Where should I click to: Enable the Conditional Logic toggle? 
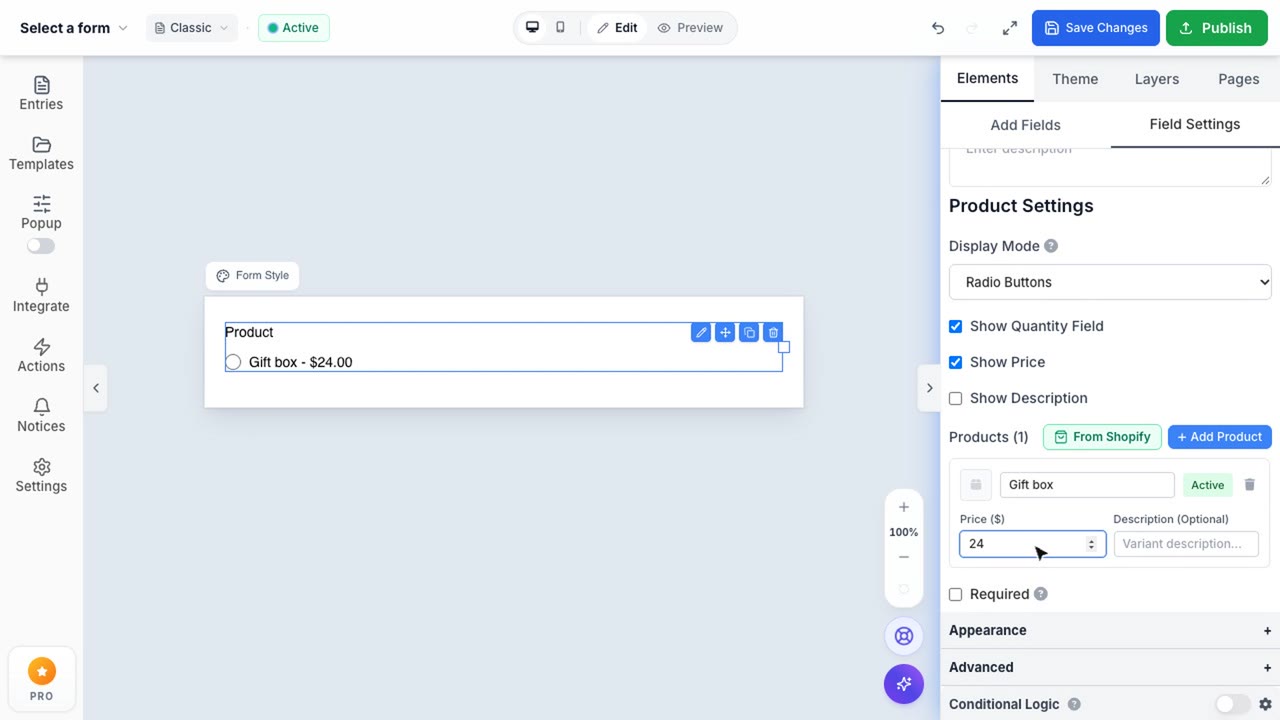point(1233,704)
